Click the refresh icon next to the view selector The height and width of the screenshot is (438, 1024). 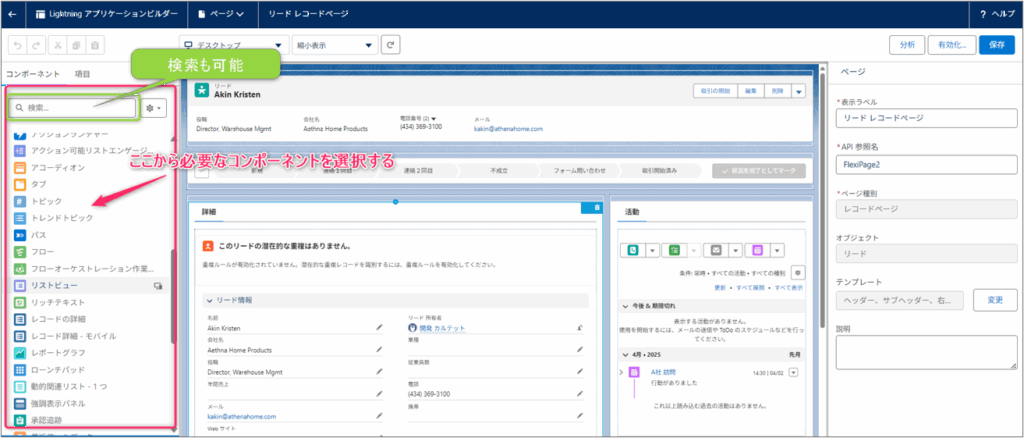[x=391, y=45]
